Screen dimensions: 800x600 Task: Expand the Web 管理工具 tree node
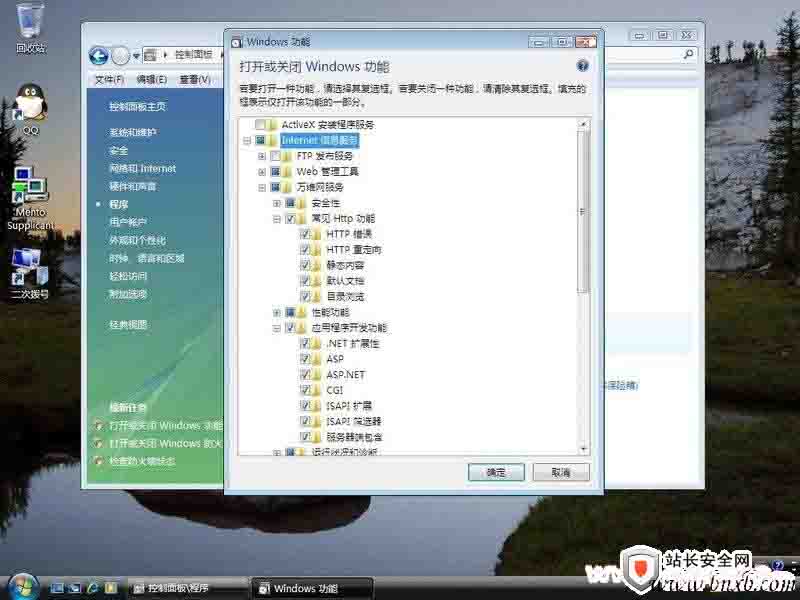coord(262,172)
